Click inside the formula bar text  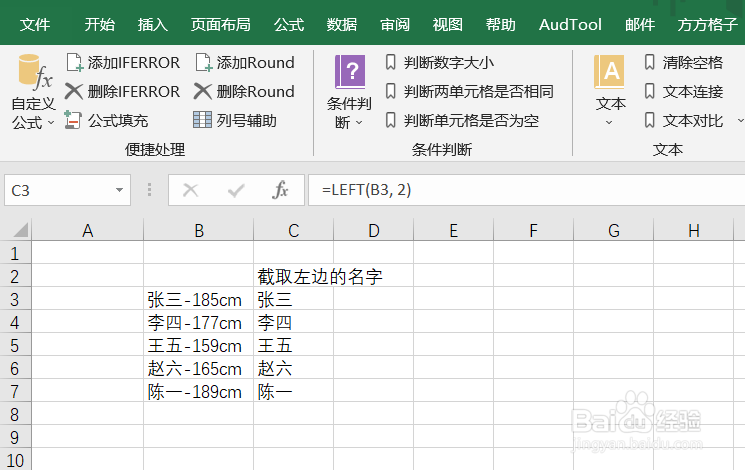[366, 190]
